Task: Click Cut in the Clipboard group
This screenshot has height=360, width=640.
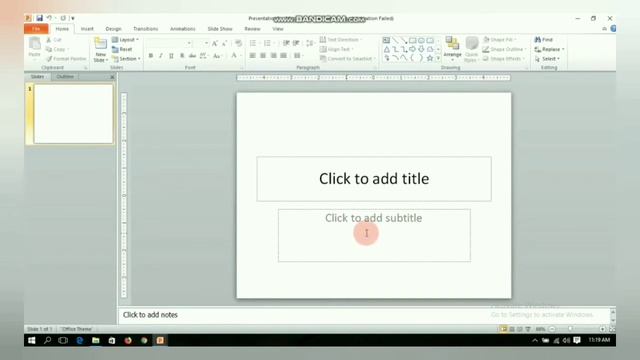Action: tap(53, 40)
